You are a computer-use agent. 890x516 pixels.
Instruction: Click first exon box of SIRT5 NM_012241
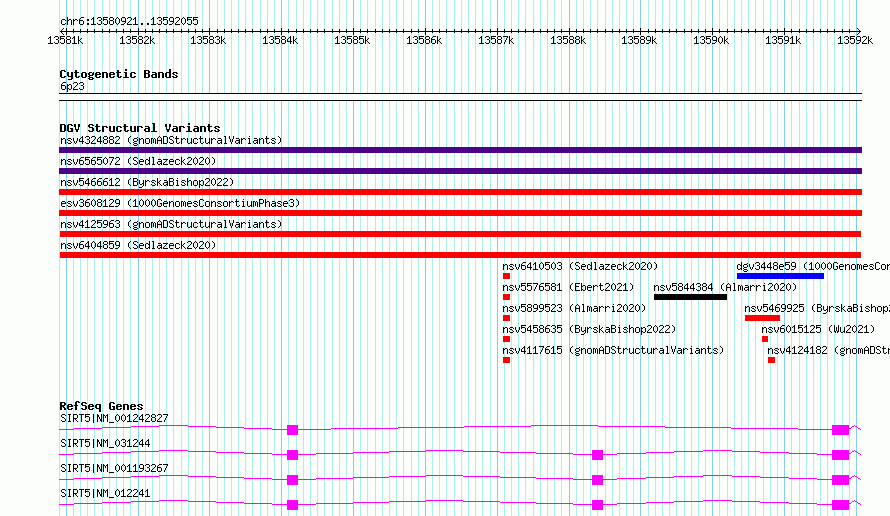coord(292,505)
